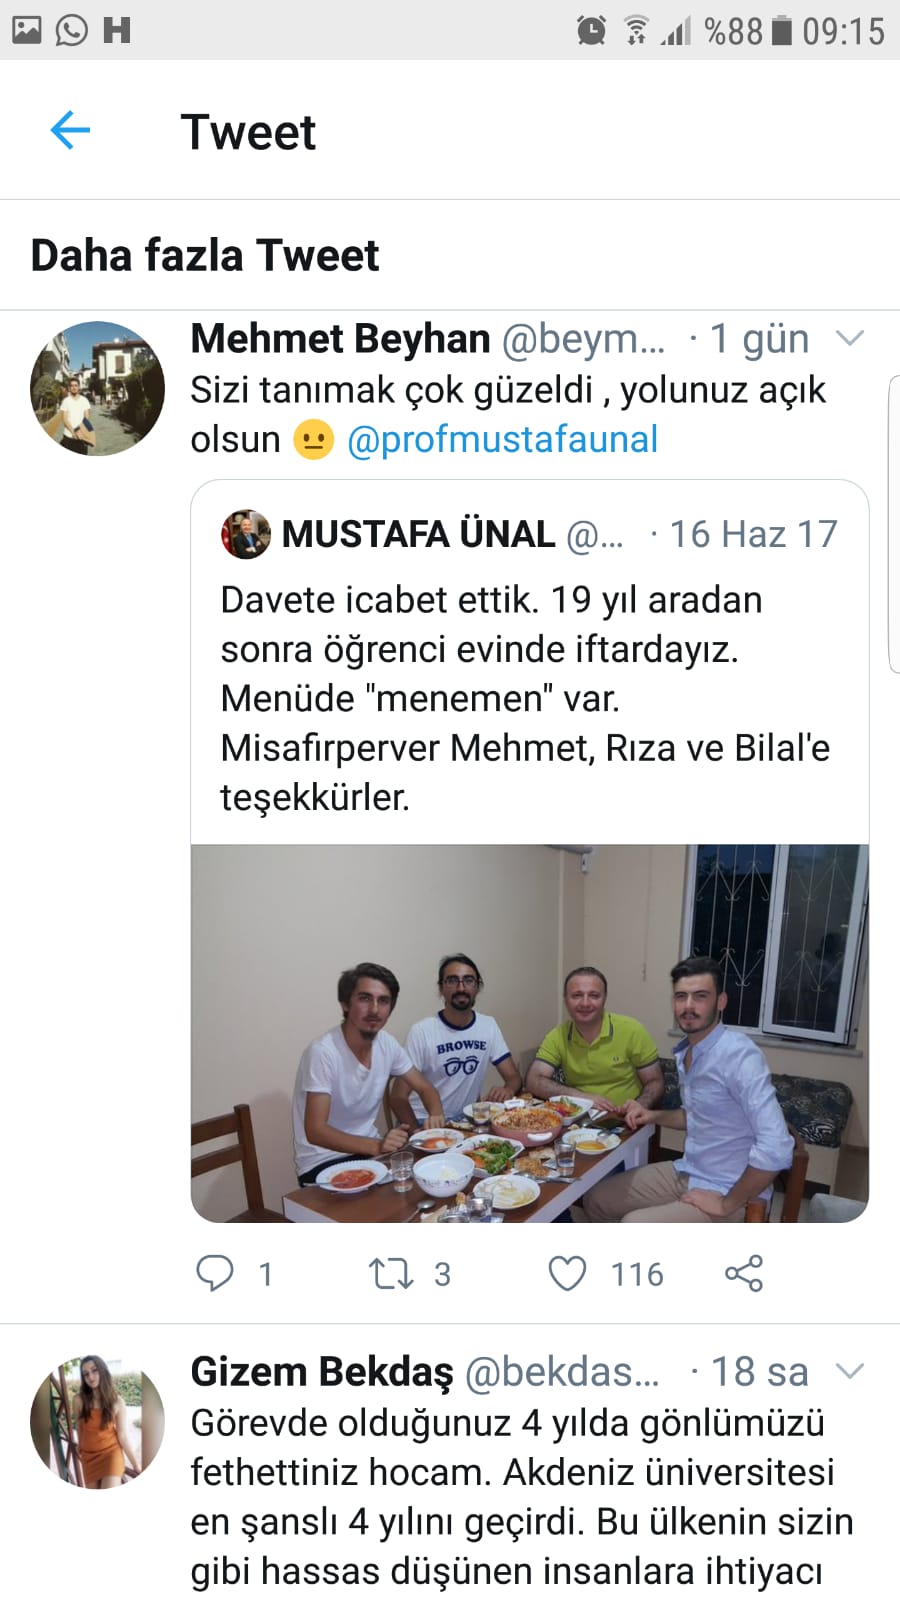Open reply icon under Mehmet Beyhan's tweet
This screenshot has width=900, height=1600.
point(214,1273)
